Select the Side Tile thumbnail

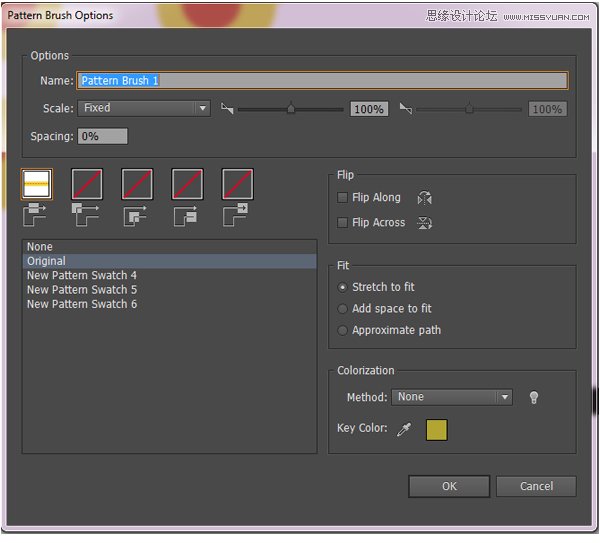pyautogui.click(x=36, y=184)
